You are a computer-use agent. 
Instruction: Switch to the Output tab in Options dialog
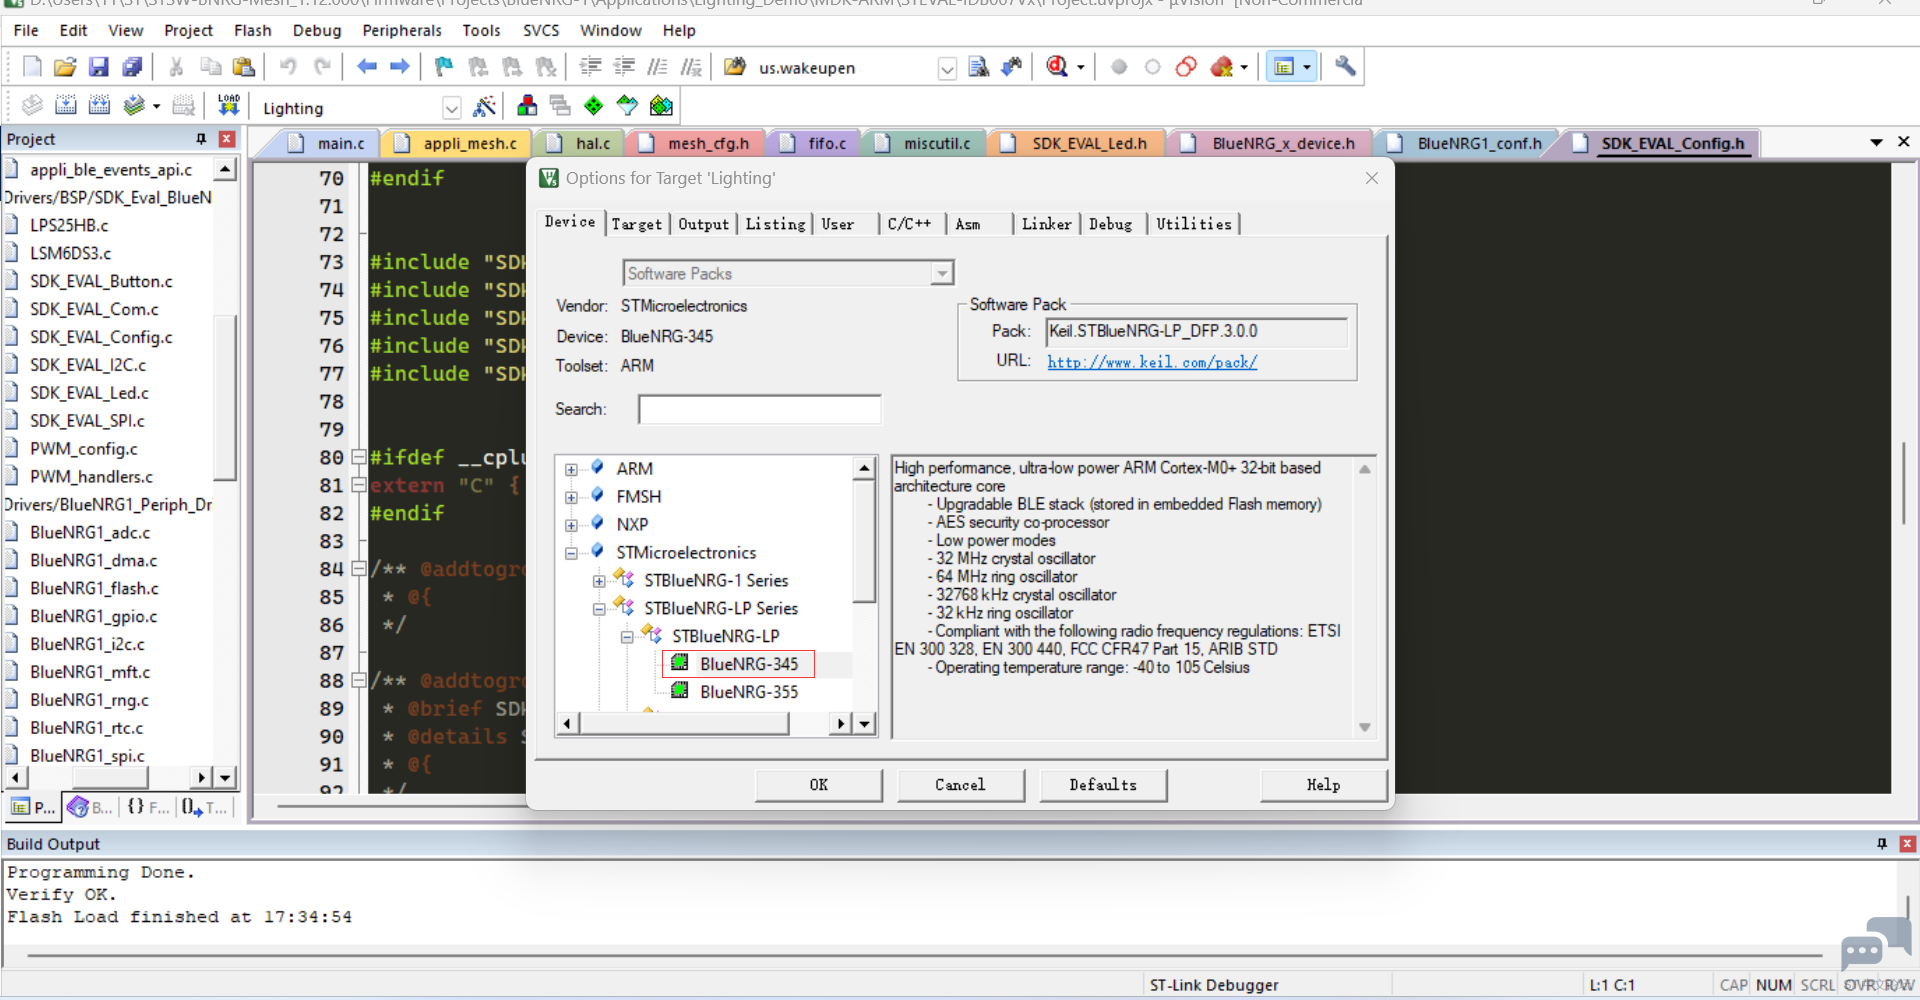point(704,224)
